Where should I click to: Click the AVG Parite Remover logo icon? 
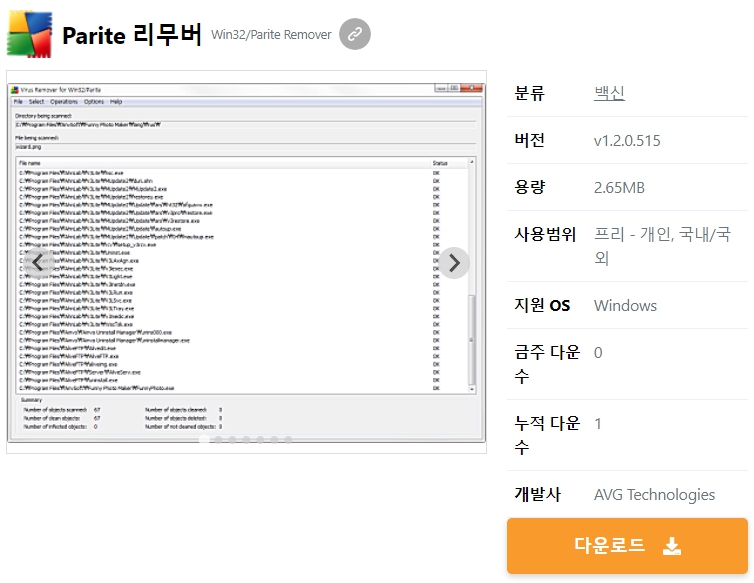(x=29, y=34)
